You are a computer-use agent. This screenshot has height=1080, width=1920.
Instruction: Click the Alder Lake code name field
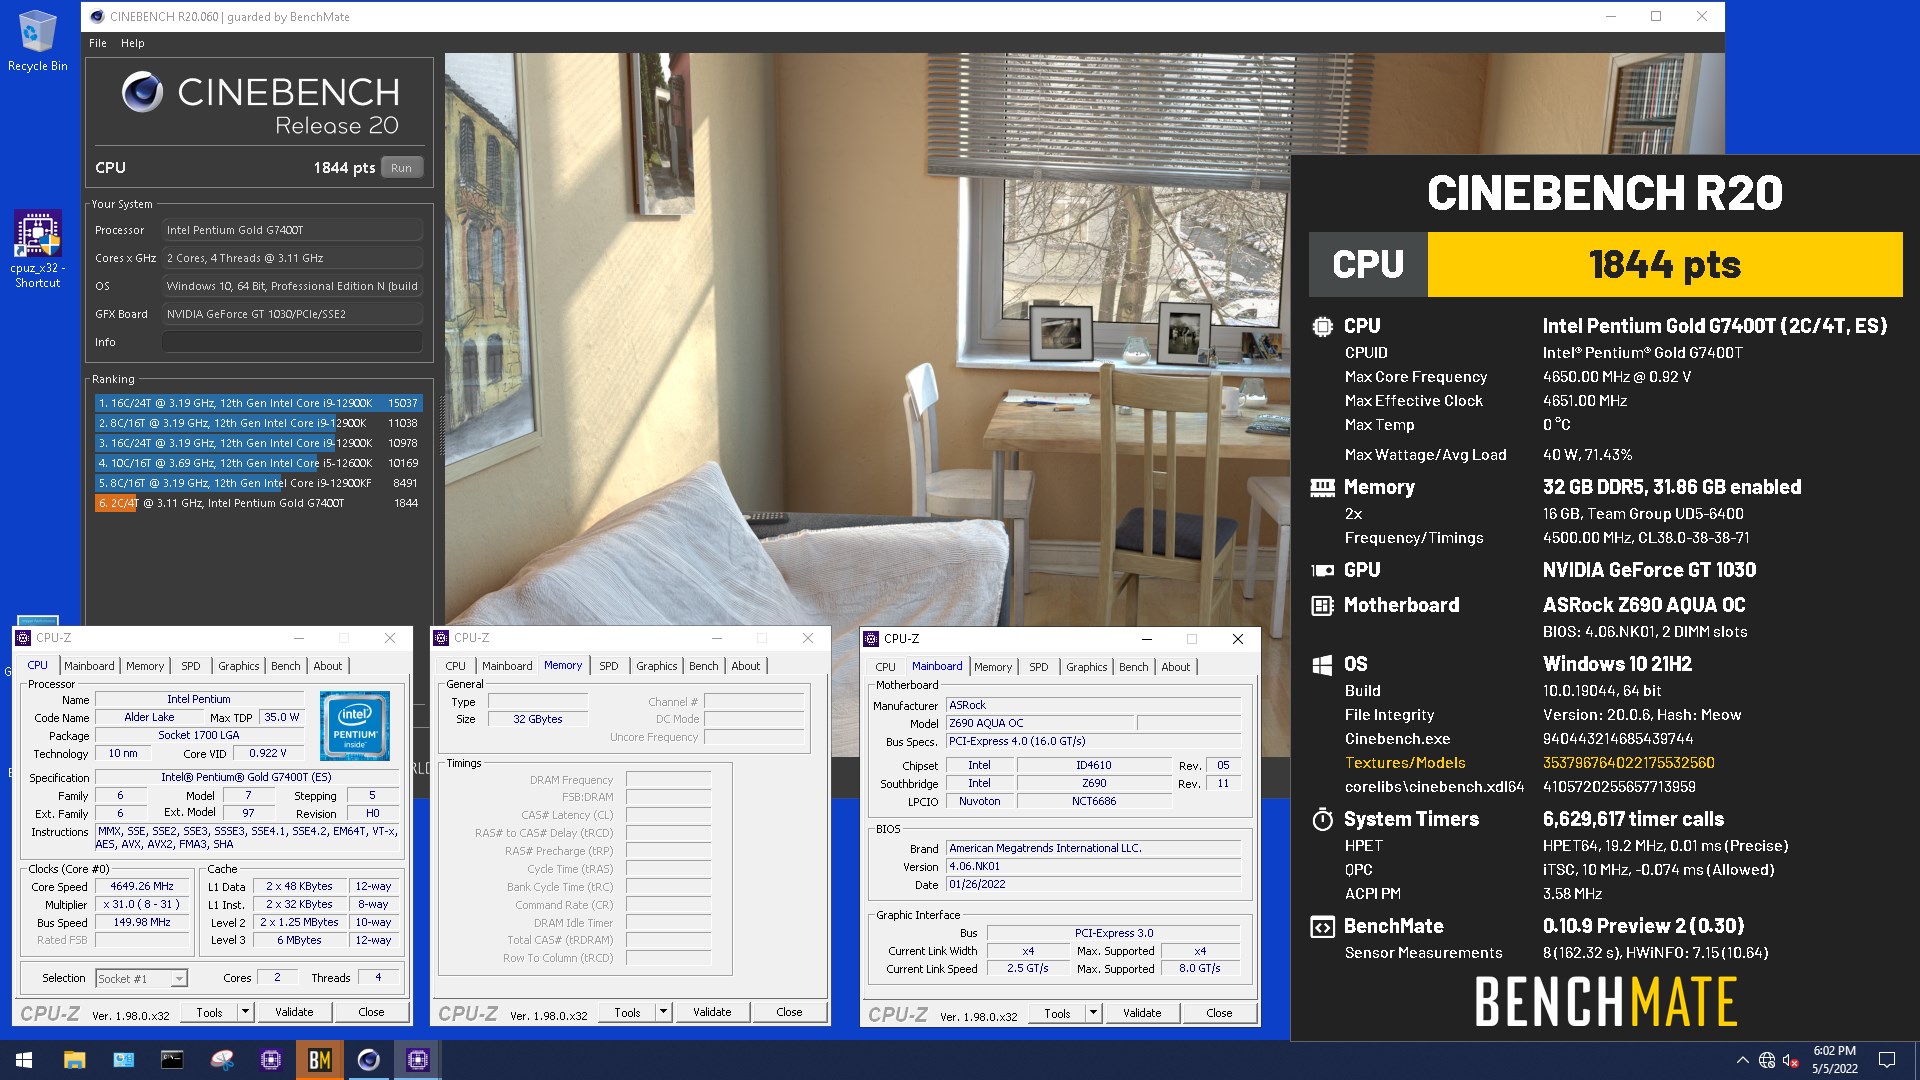[x=149, y=718]
